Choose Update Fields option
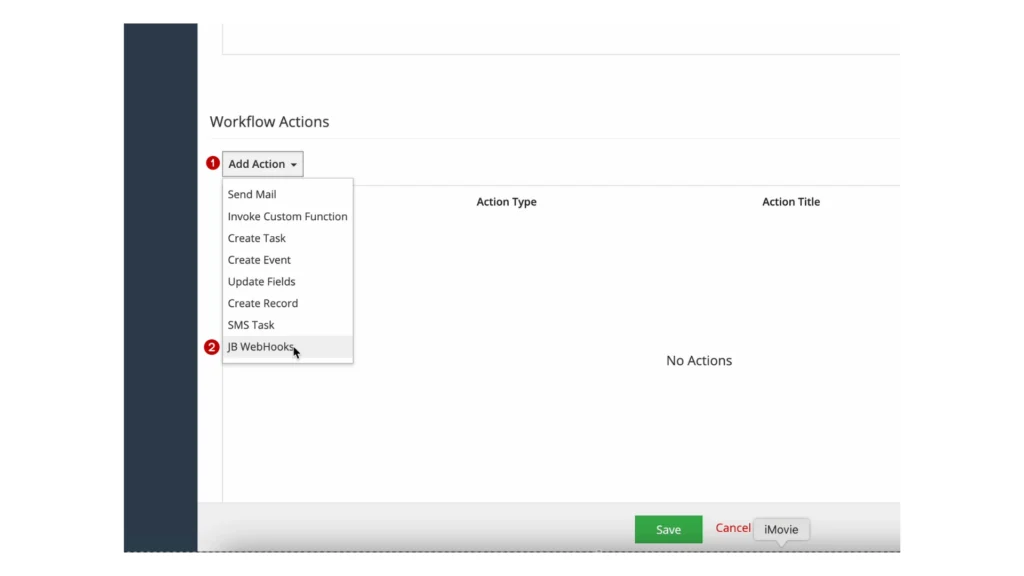Image resolution: width=1024 pixels, height=576 pixels. click(x=261, y=281)
